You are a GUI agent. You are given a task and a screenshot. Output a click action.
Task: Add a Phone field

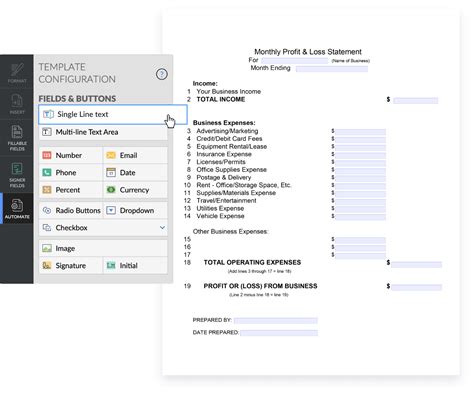[x=70, y=173]
